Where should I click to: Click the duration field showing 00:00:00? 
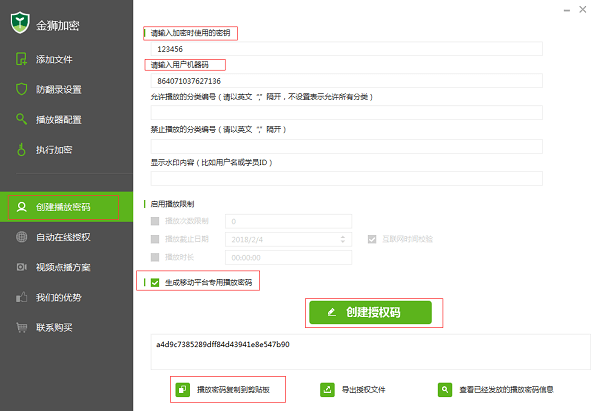(x=289, y=258)
